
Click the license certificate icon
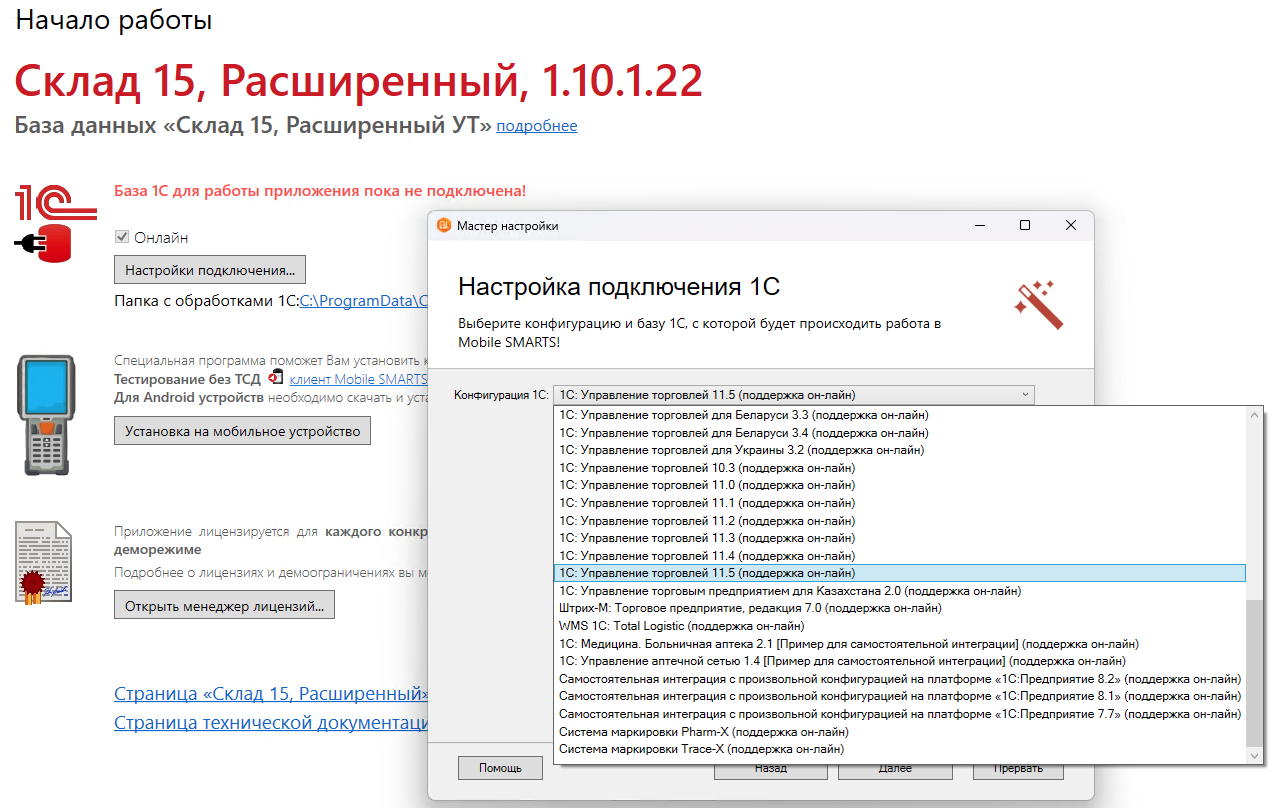(x=45, y=562)
